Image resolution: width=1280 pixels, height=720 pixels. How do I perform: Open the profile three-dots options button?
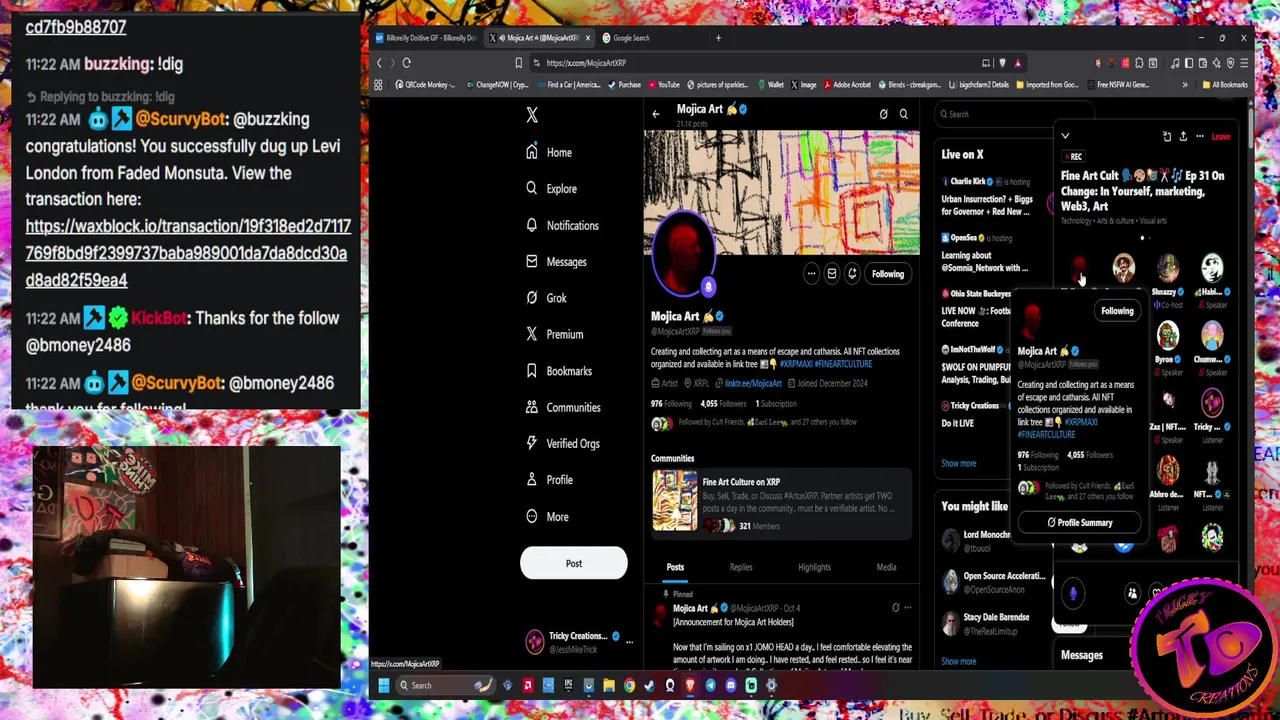(x=811, y=274)
